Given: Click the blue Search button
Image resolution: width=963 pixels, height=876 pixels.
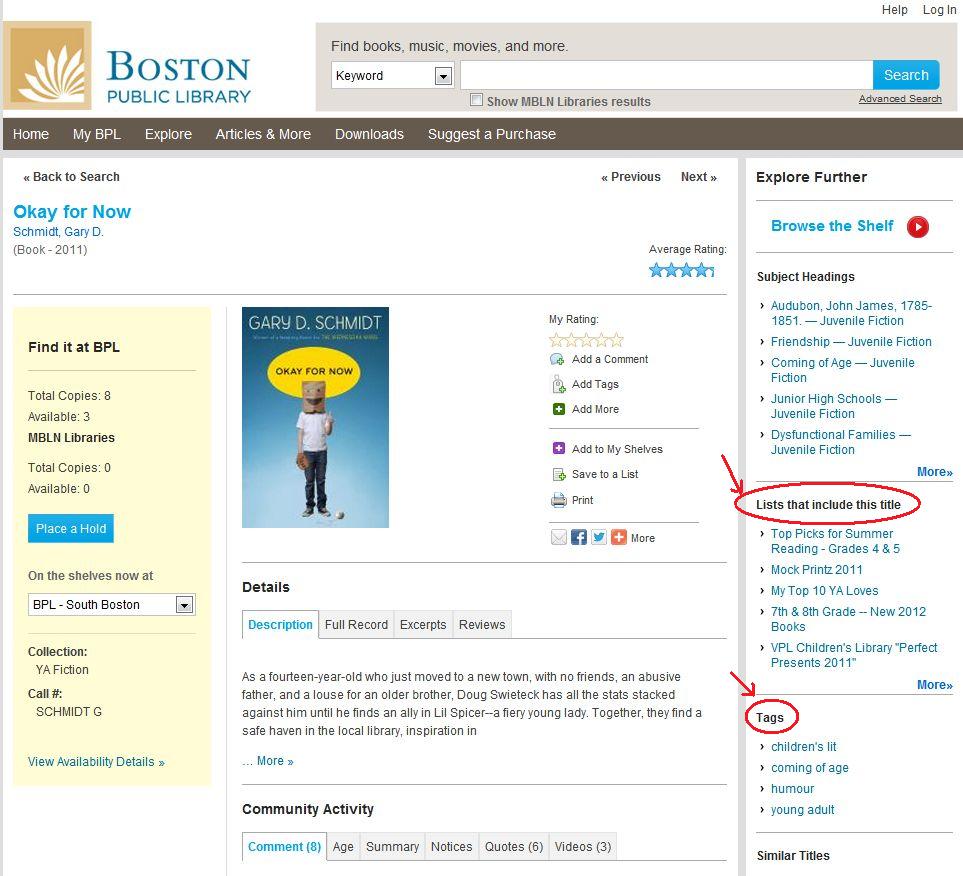Looking at the screenshot, I should [906, 75].
